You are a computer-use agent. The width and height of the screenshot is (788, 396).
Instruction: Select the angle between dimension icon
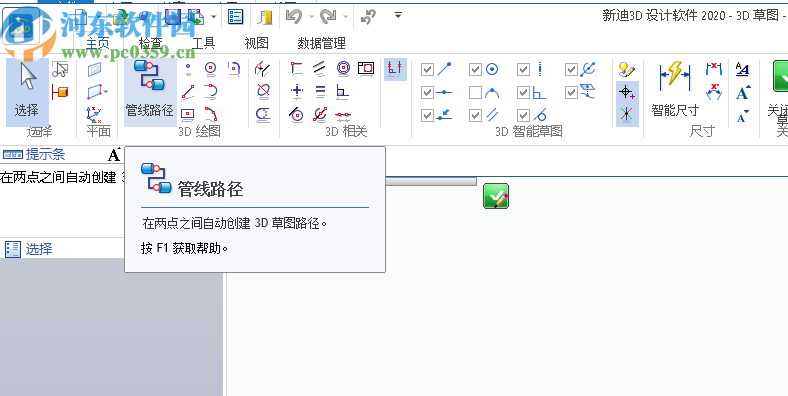click(714, 92)
